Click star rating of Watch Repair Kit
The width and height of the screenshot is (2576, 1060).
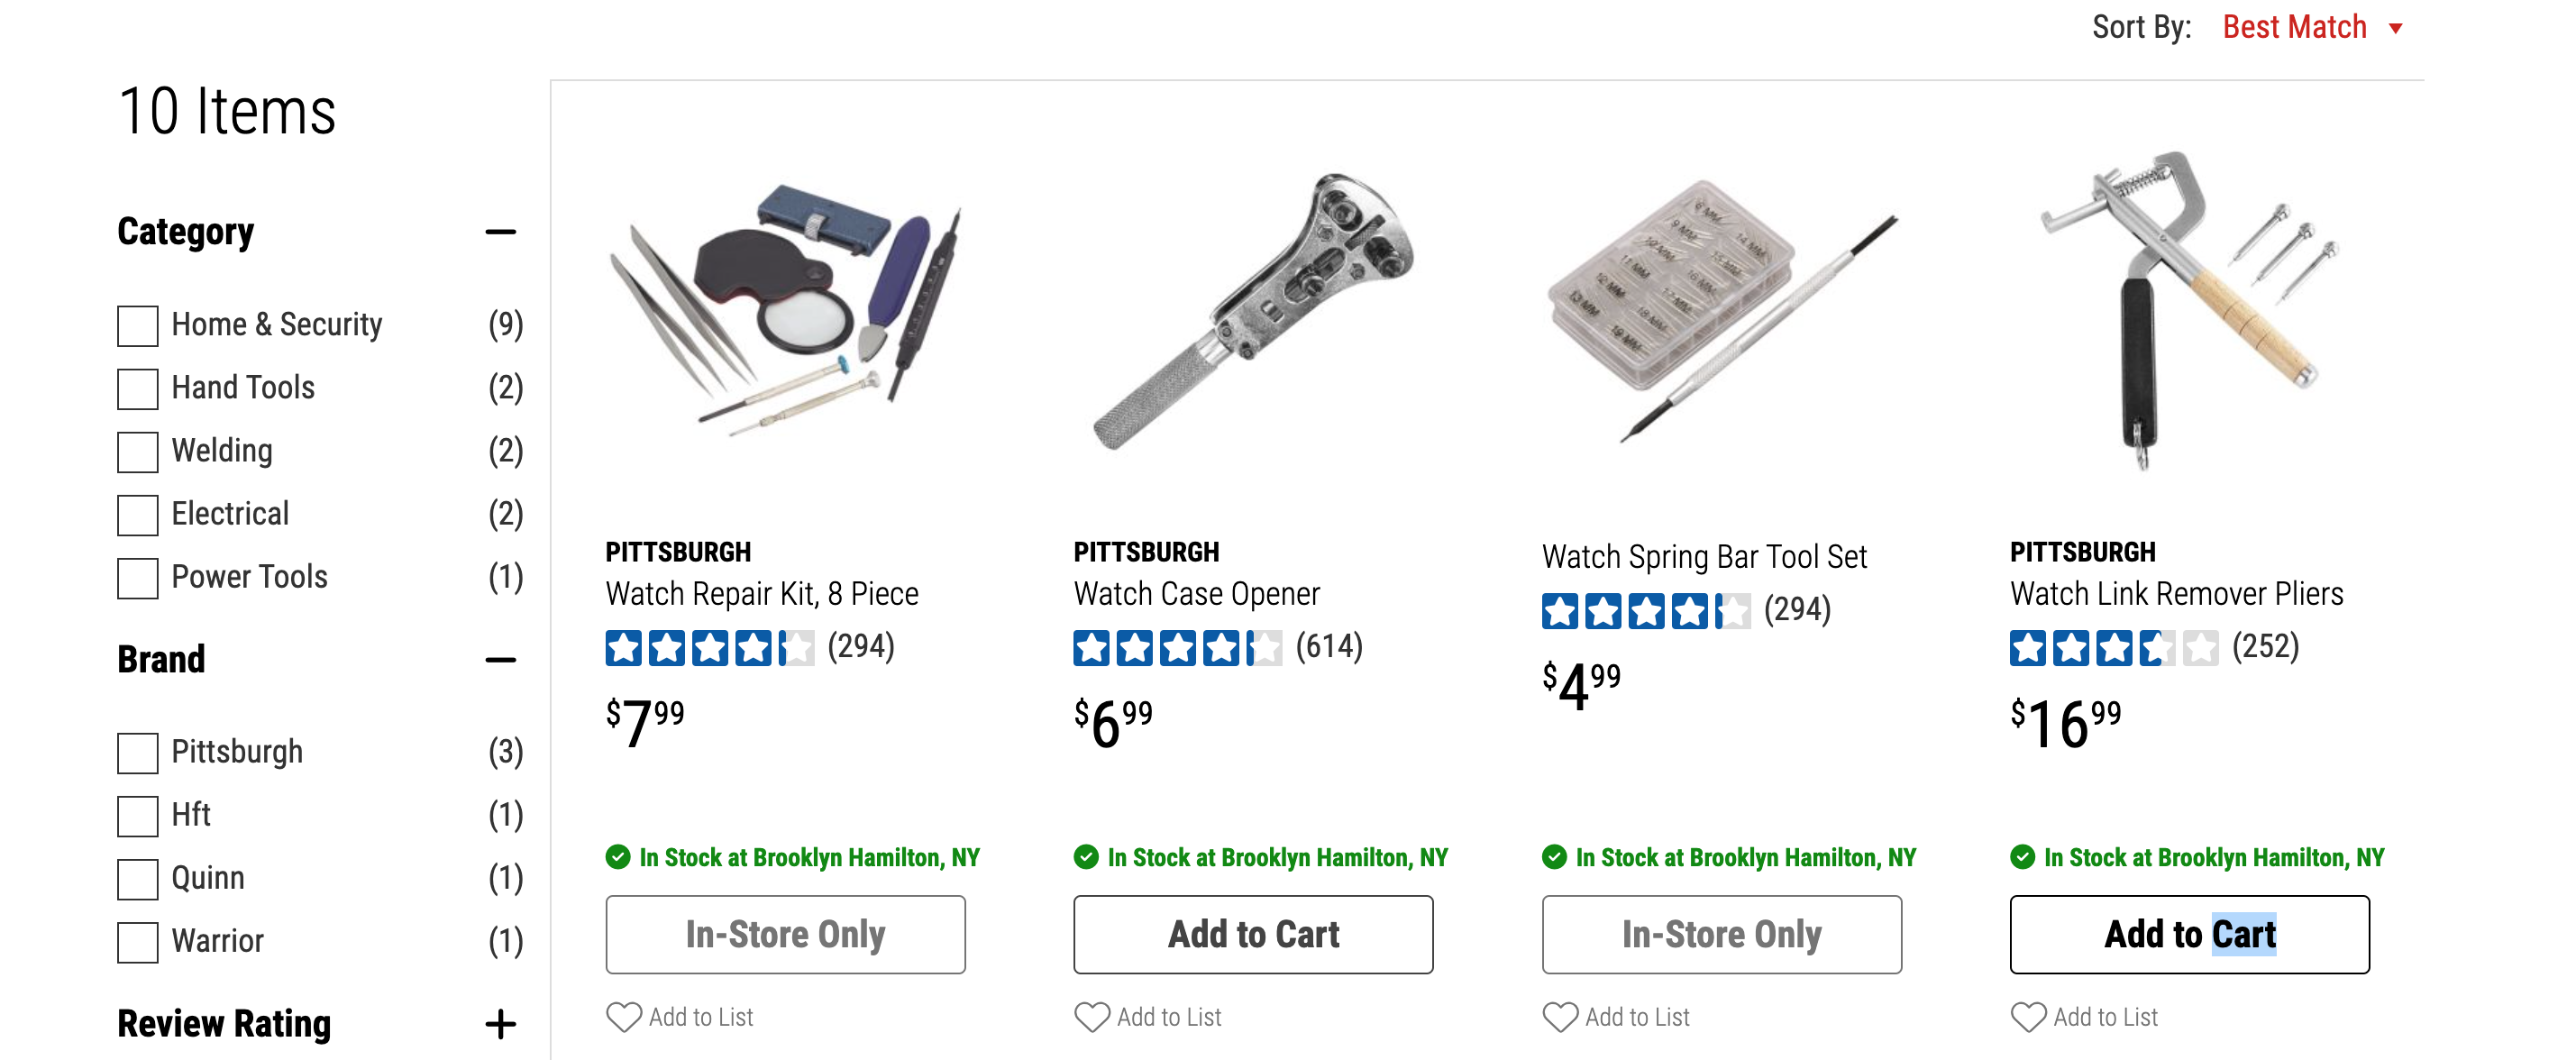(709, 647)
